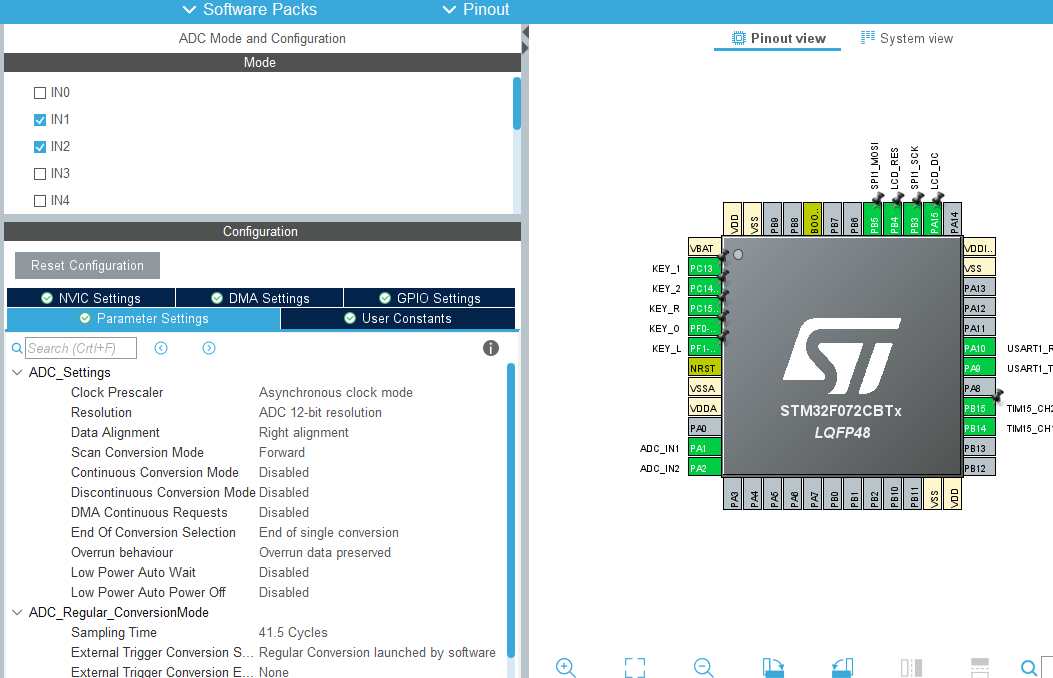
Task: Select pin PA1 on the chip
Action: pyautogui.click(x=705, y=448)
